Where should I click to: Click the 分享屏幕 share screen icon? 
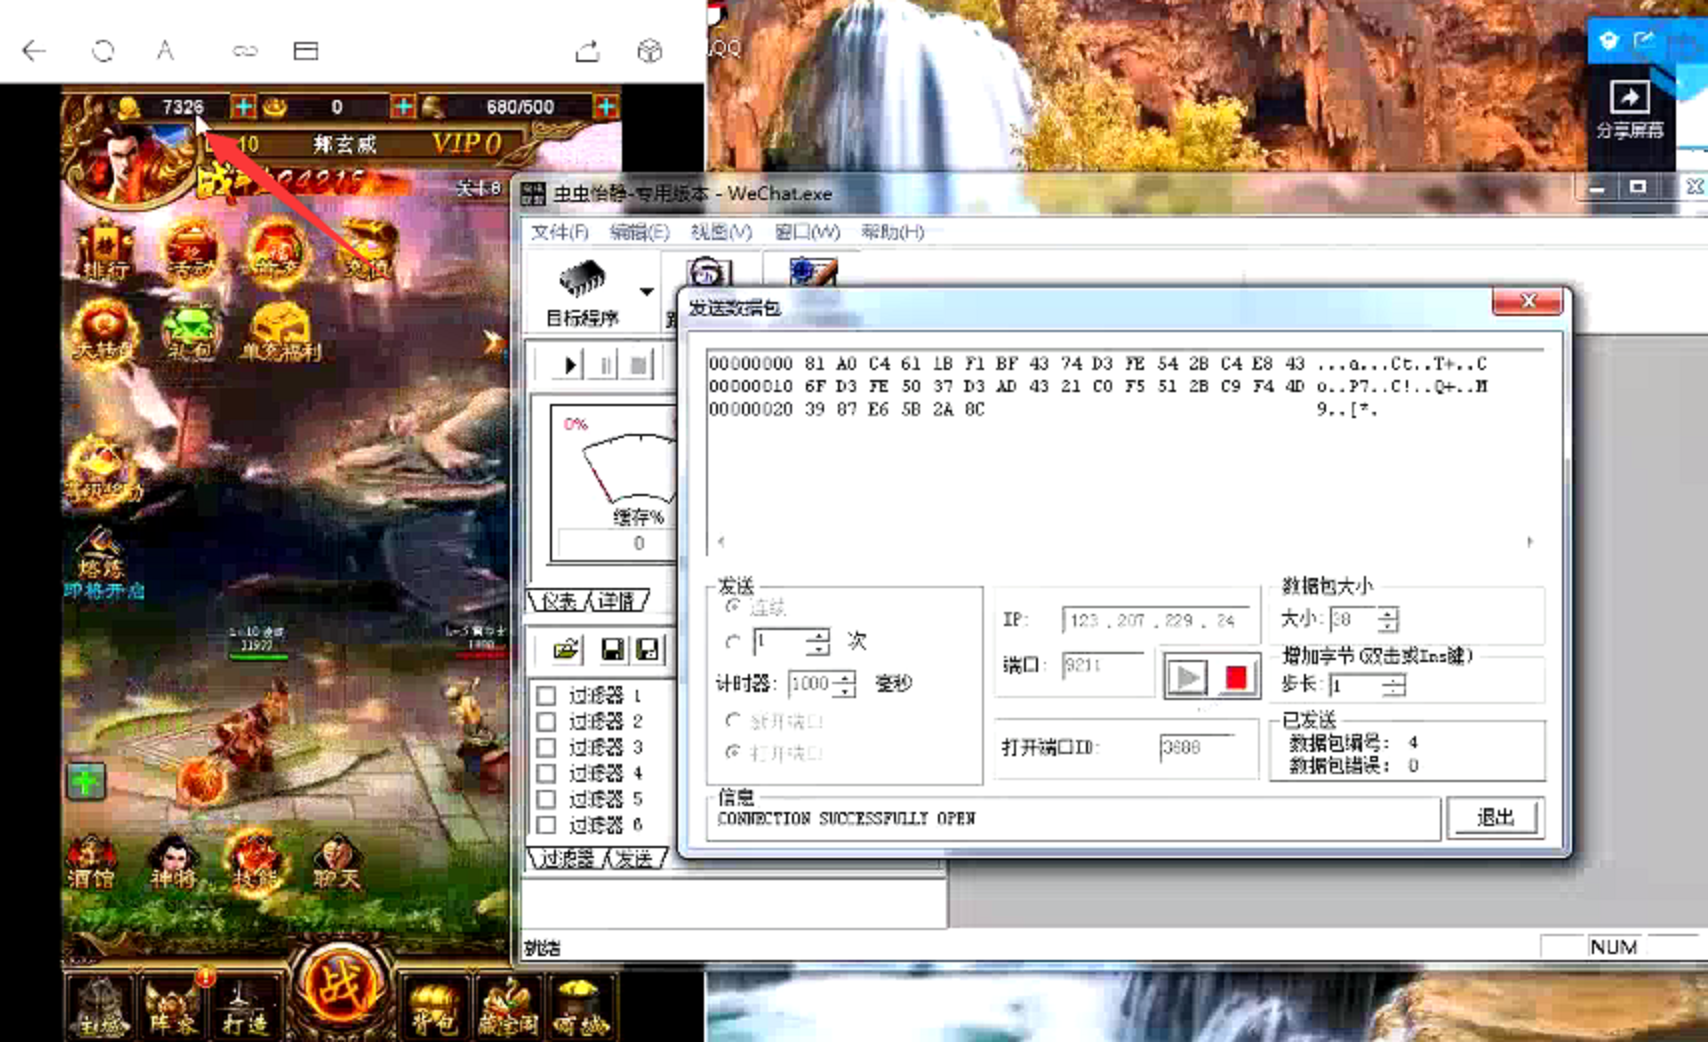click(1629, 108)
